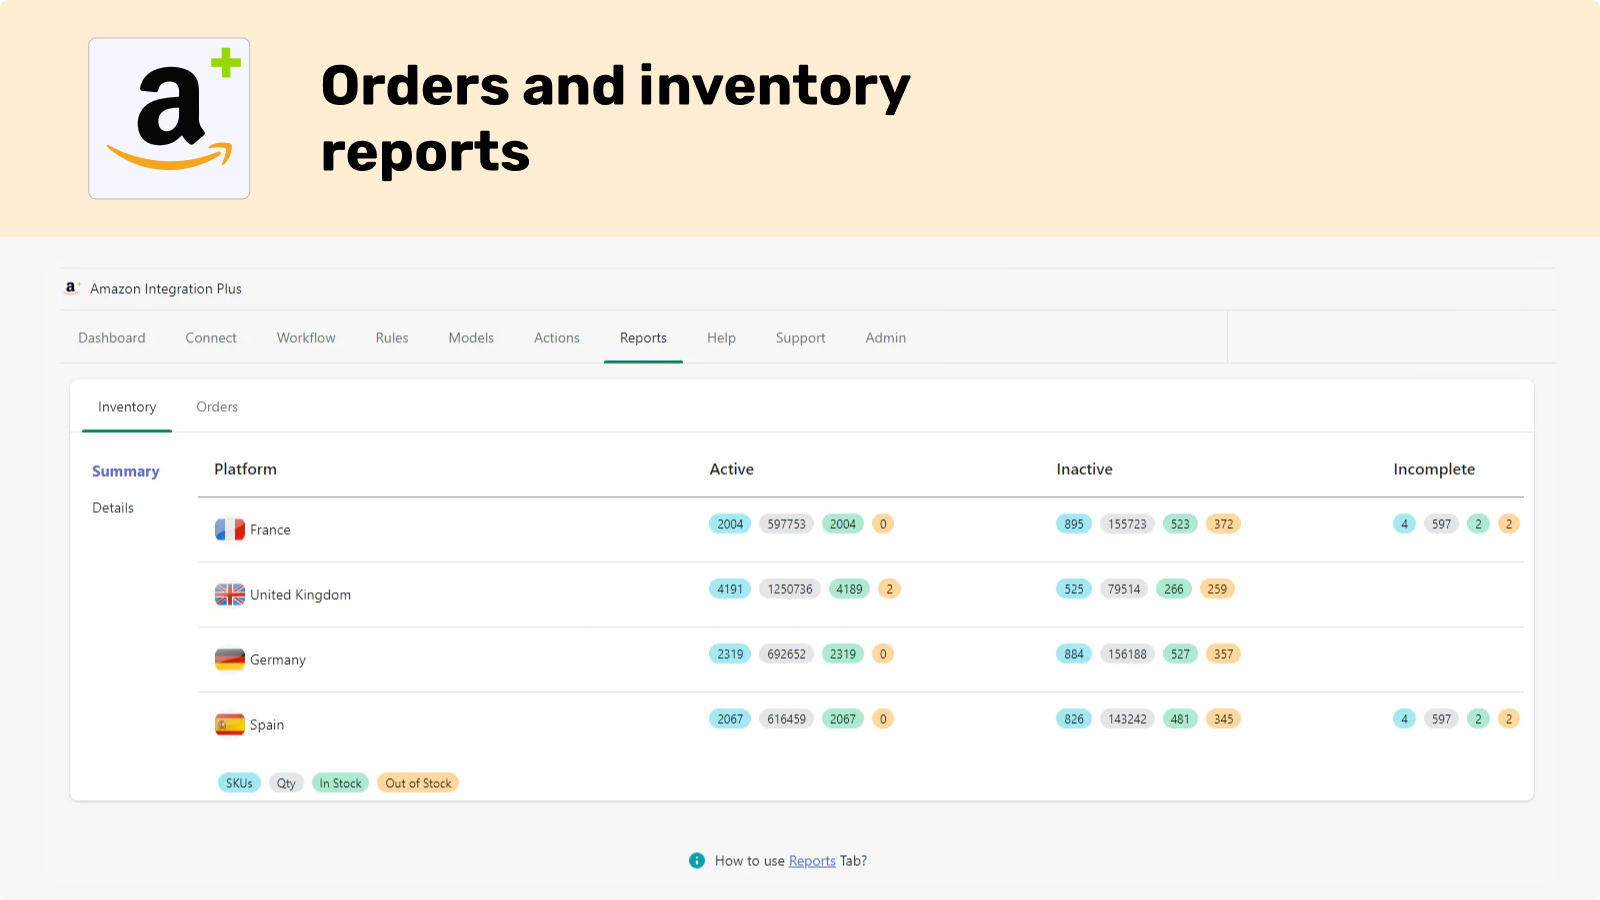
Task: Click United Kingdom in-stock badge 4189
Action: [849, 589]
